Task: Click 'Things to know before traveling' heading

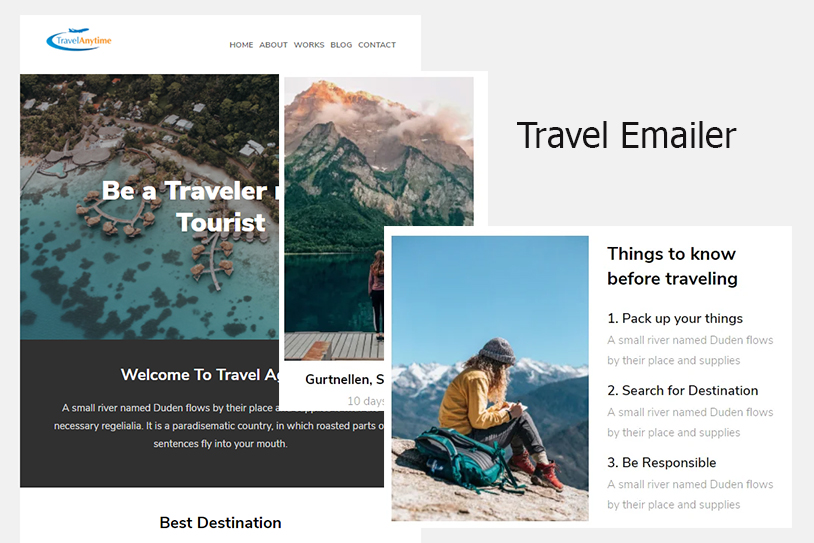Action: (672, 266)
